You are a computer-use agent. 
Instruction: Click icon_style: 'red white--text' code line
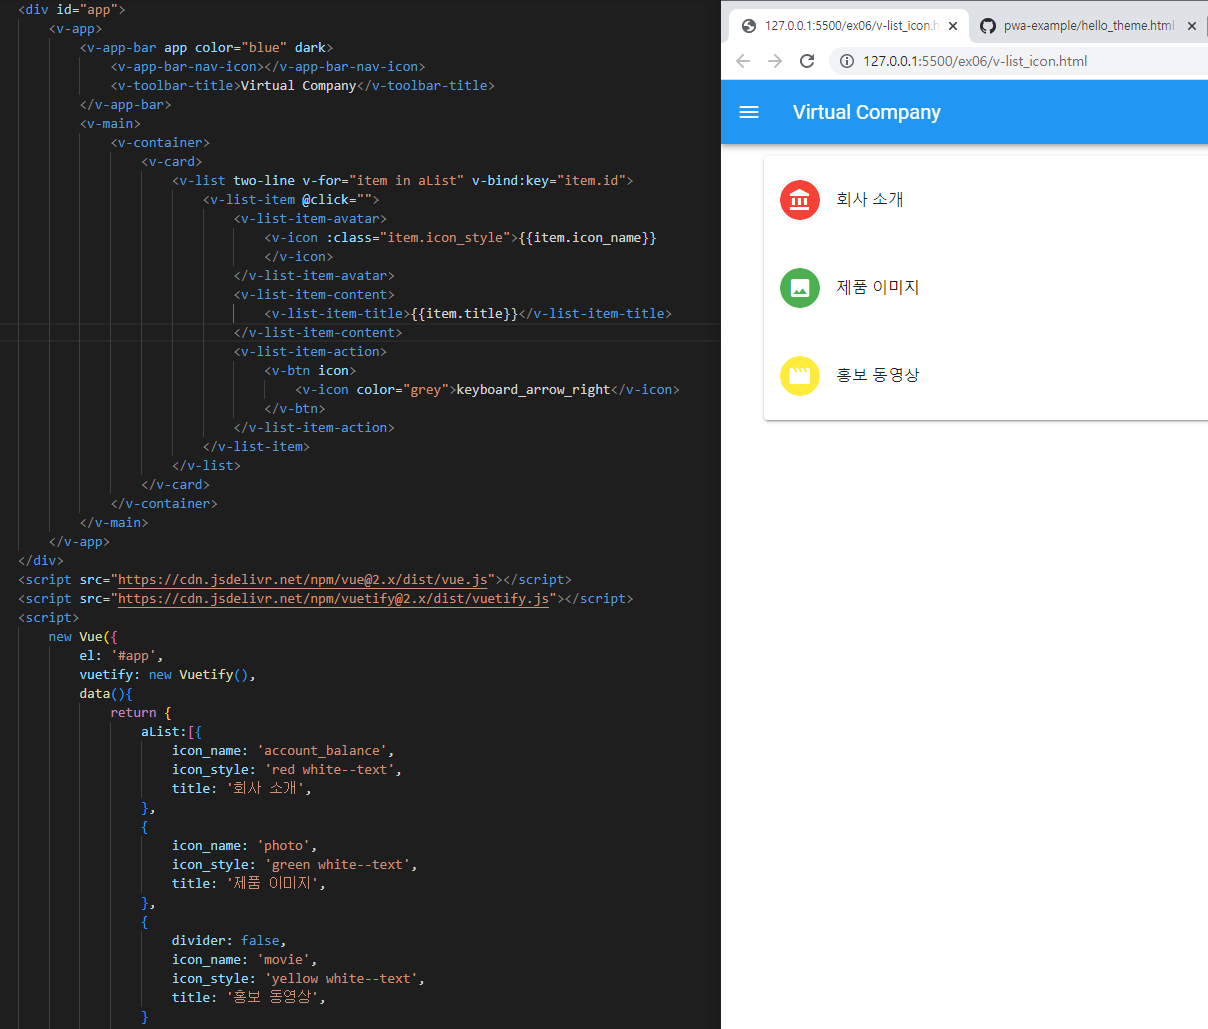point(287,770)
